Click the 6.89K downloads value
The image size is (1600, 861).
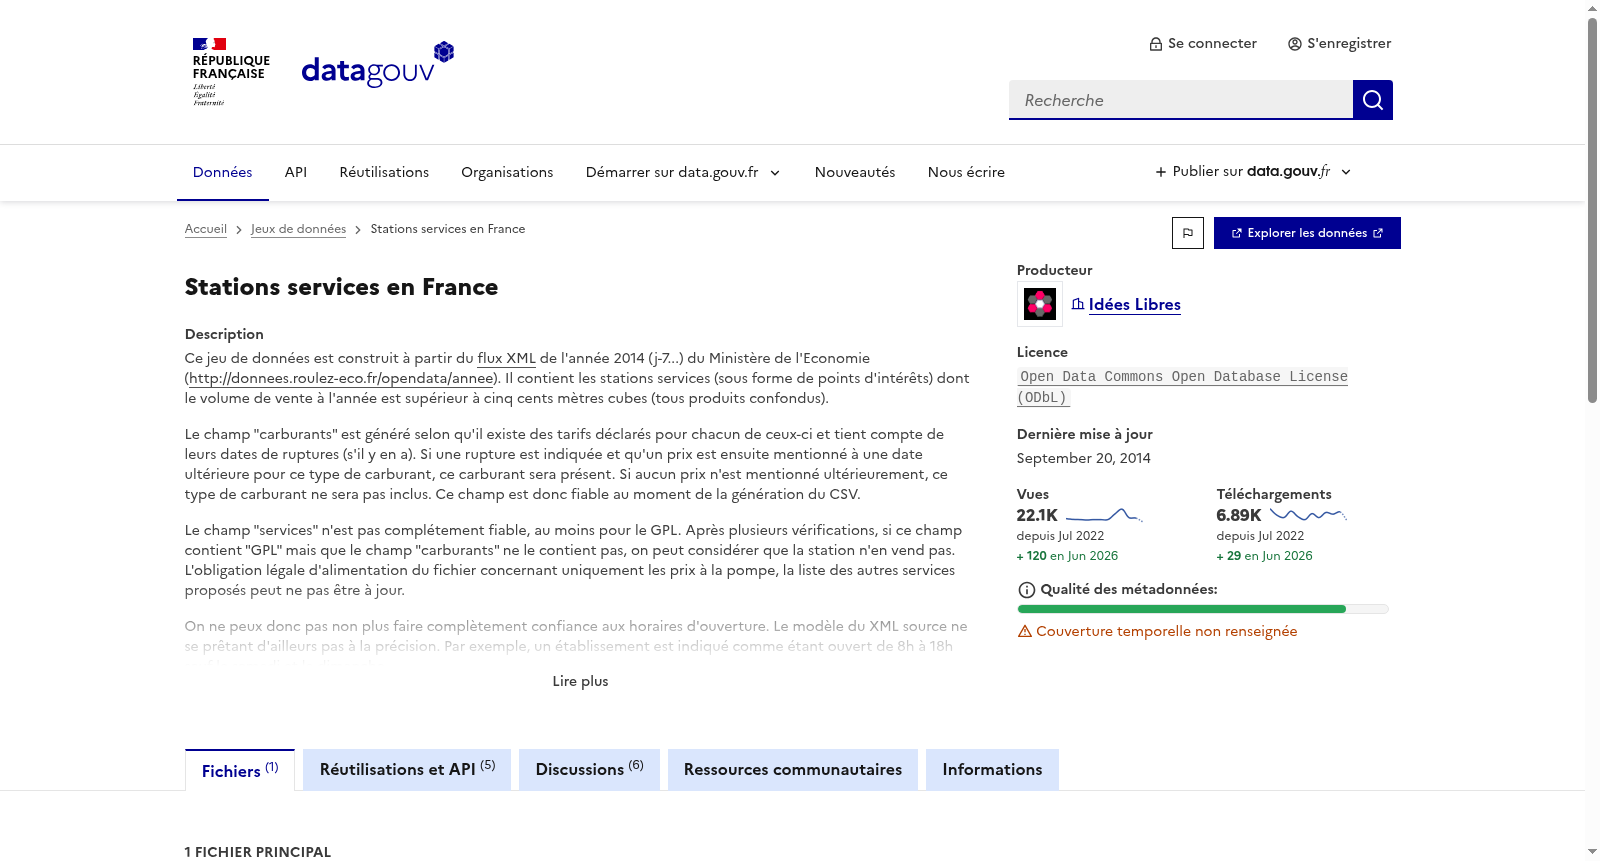click(1239, 515)
